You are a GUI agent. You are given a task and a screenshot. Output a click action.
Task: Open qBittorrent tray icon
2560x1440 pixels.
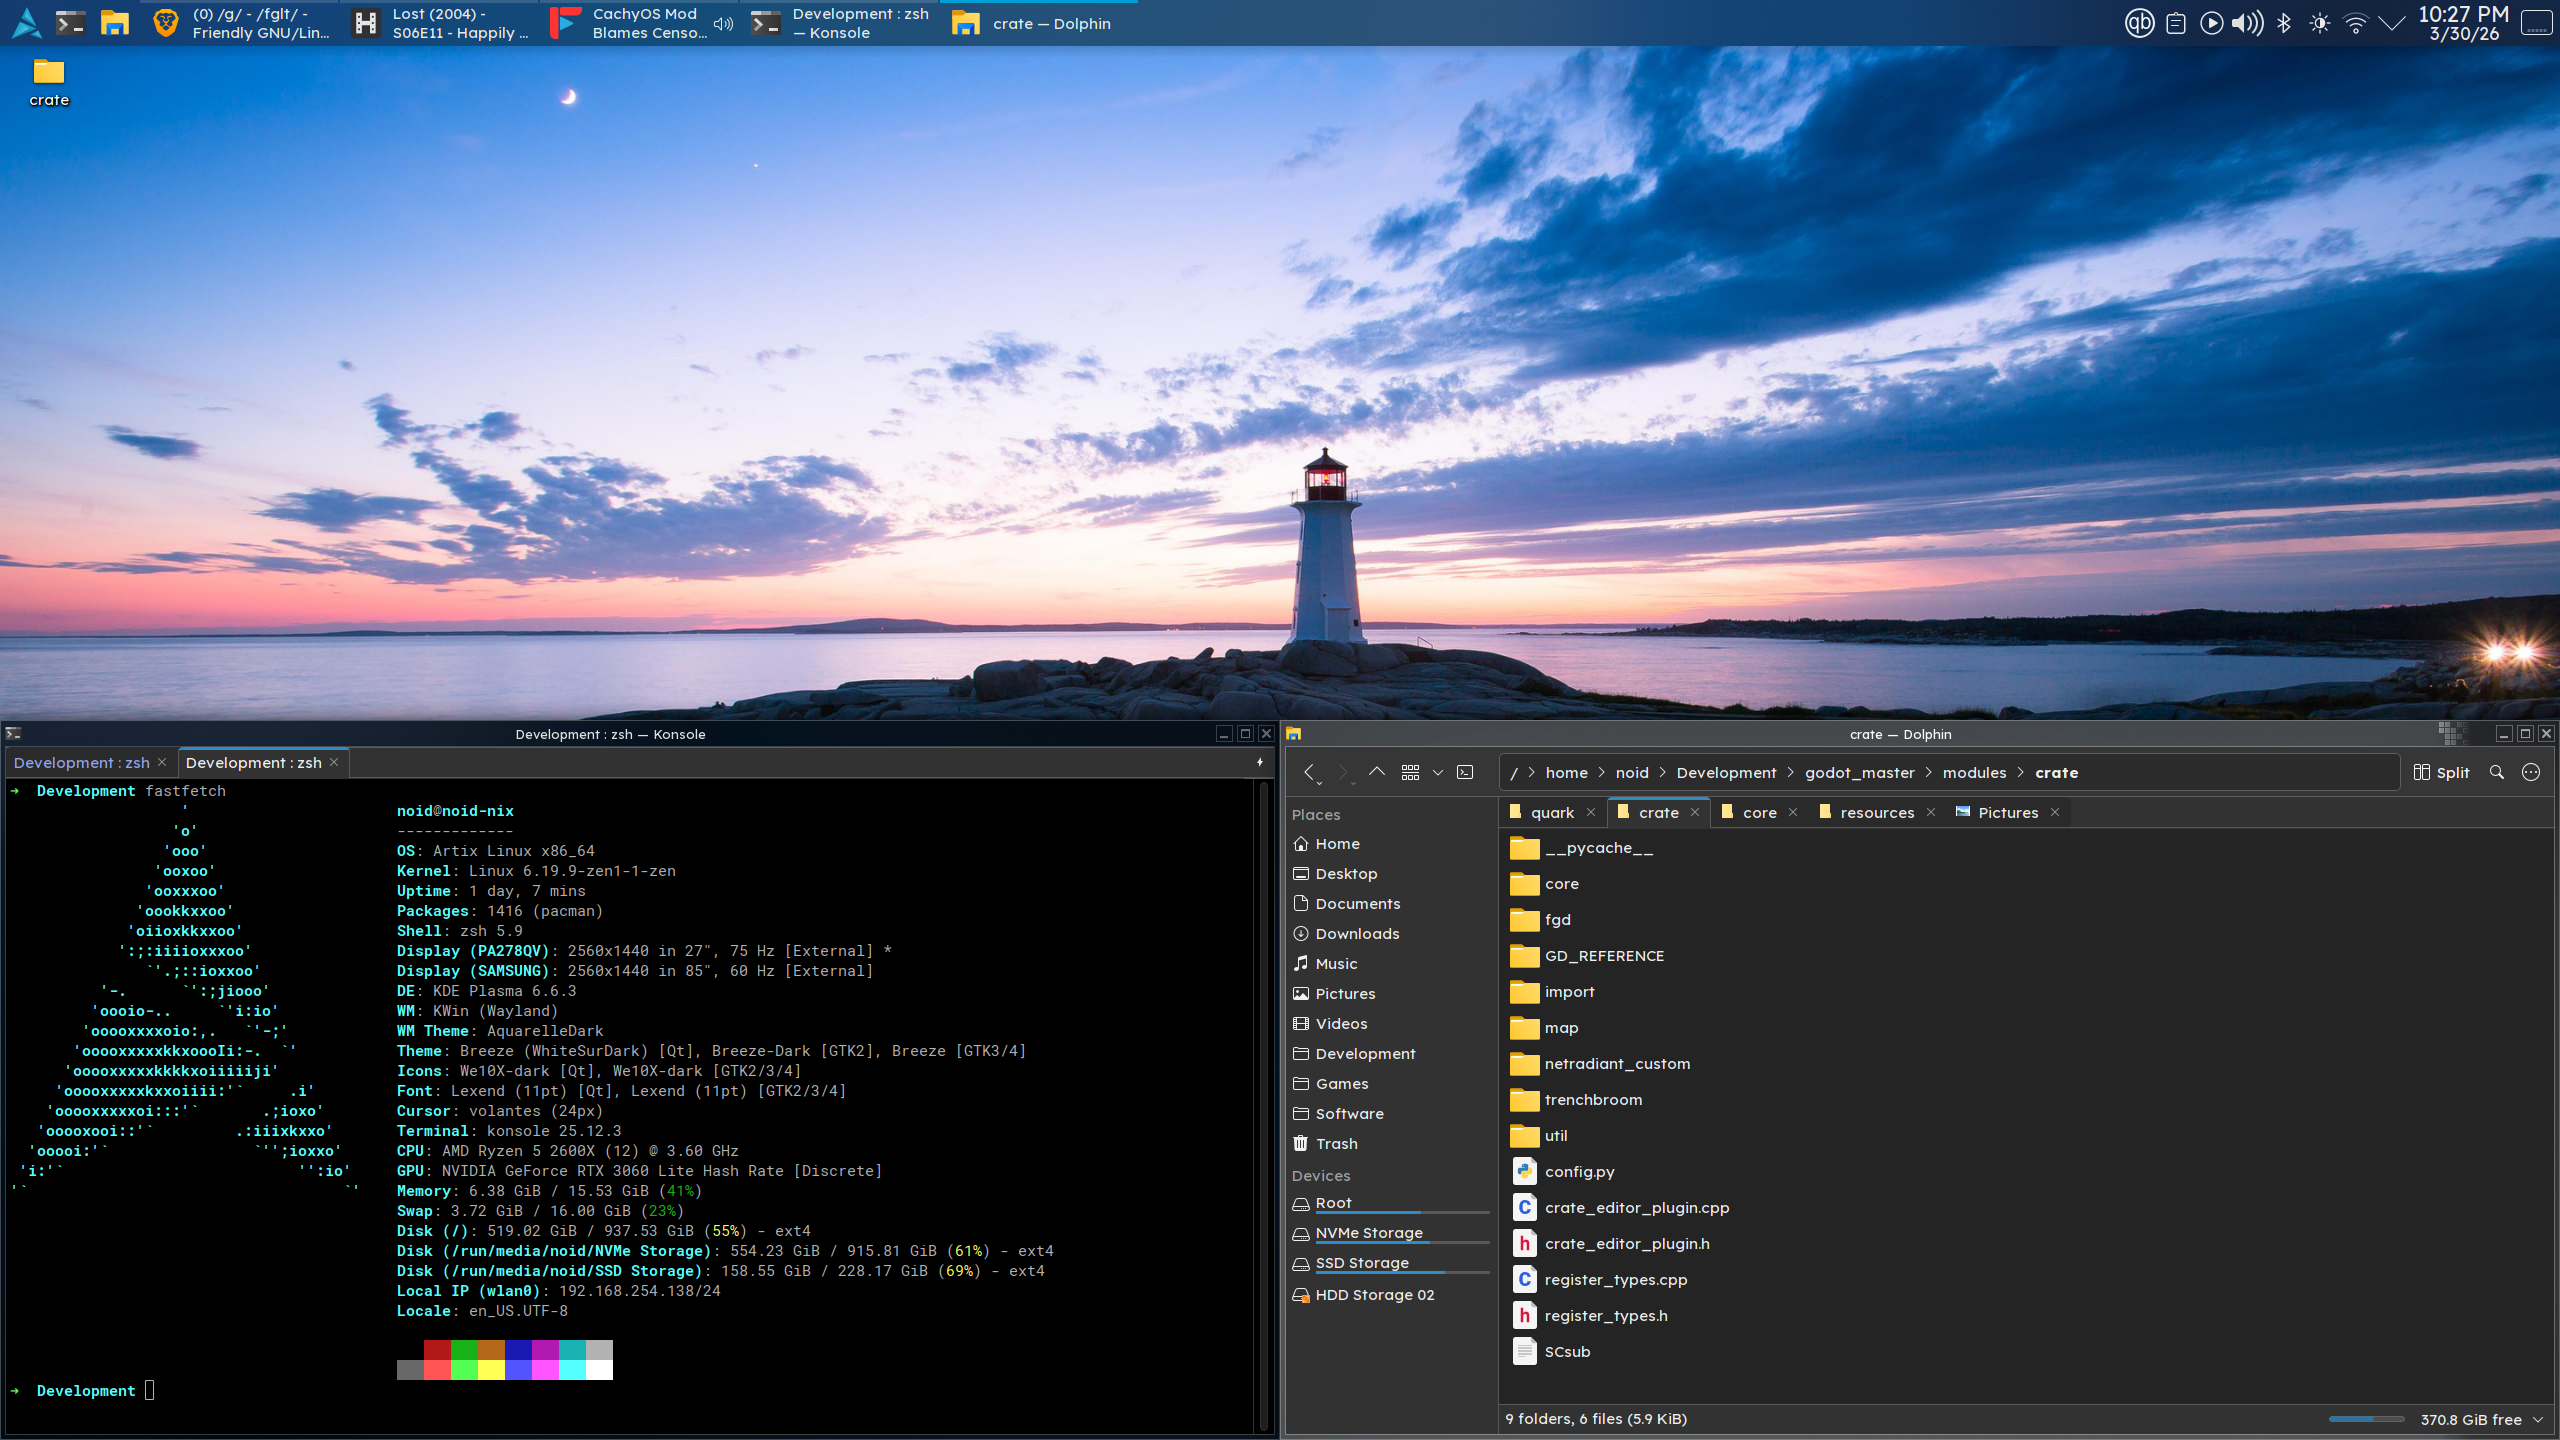(2139, 23)
